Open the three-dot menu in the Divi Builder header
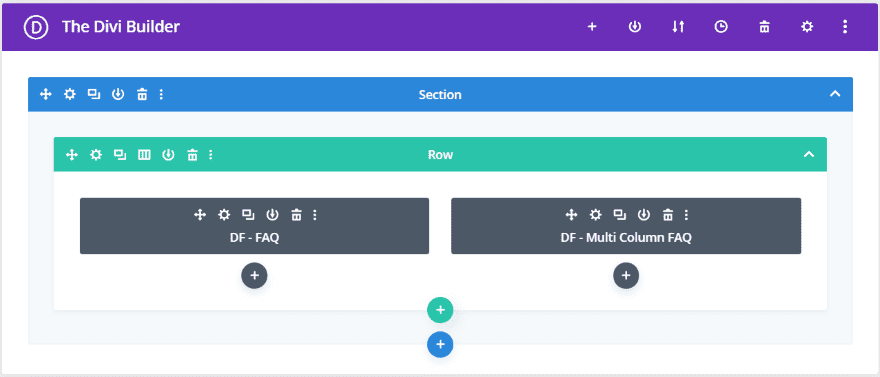This screenshot has height=377, width=880. [x=845, y=27]
